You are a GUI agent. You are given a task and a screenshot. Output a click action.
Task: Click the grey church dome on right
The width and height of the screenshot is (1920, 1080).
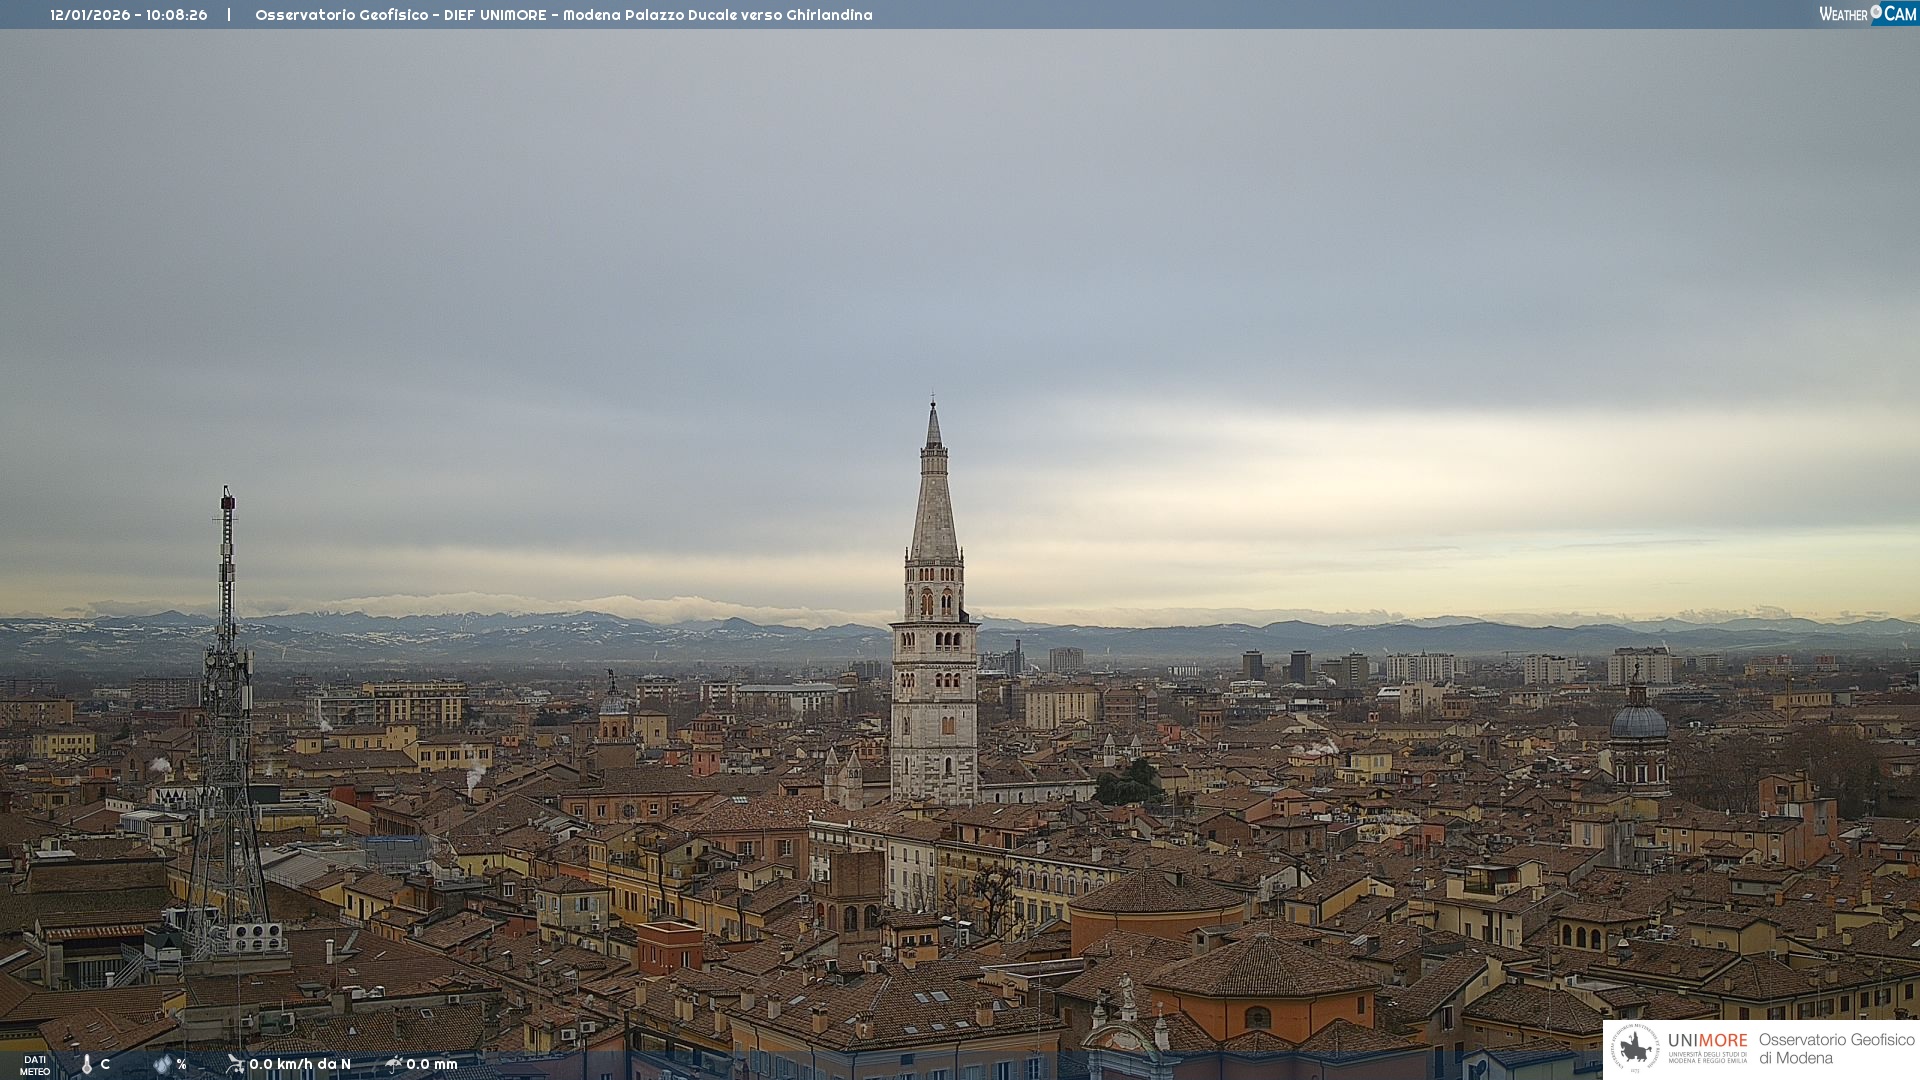point(1638,722)
